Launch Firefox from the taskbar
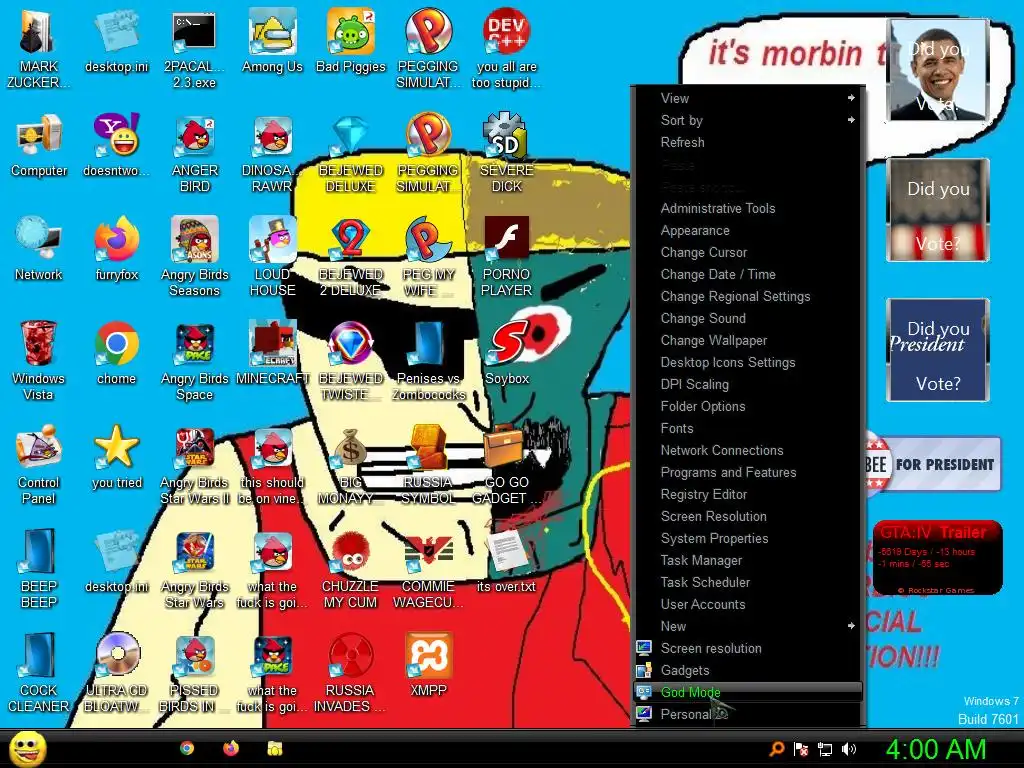This screenshot has width=1024, height=768. [x=231, y=748]
